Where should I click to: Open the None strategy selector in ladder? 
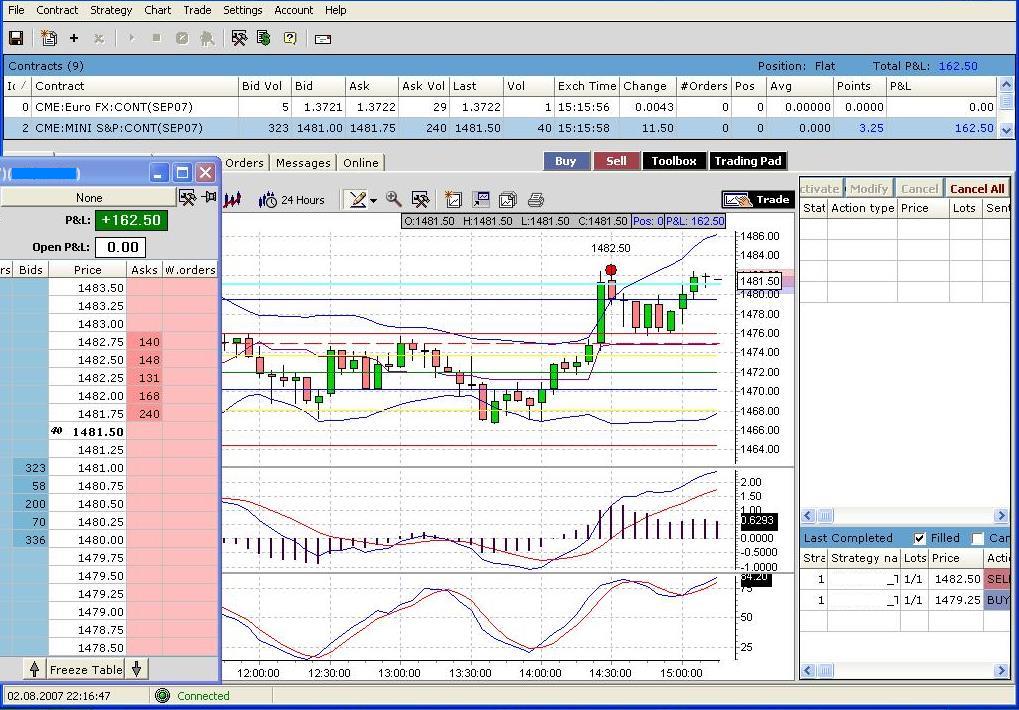pyautogui.click(x=88, y=198)
